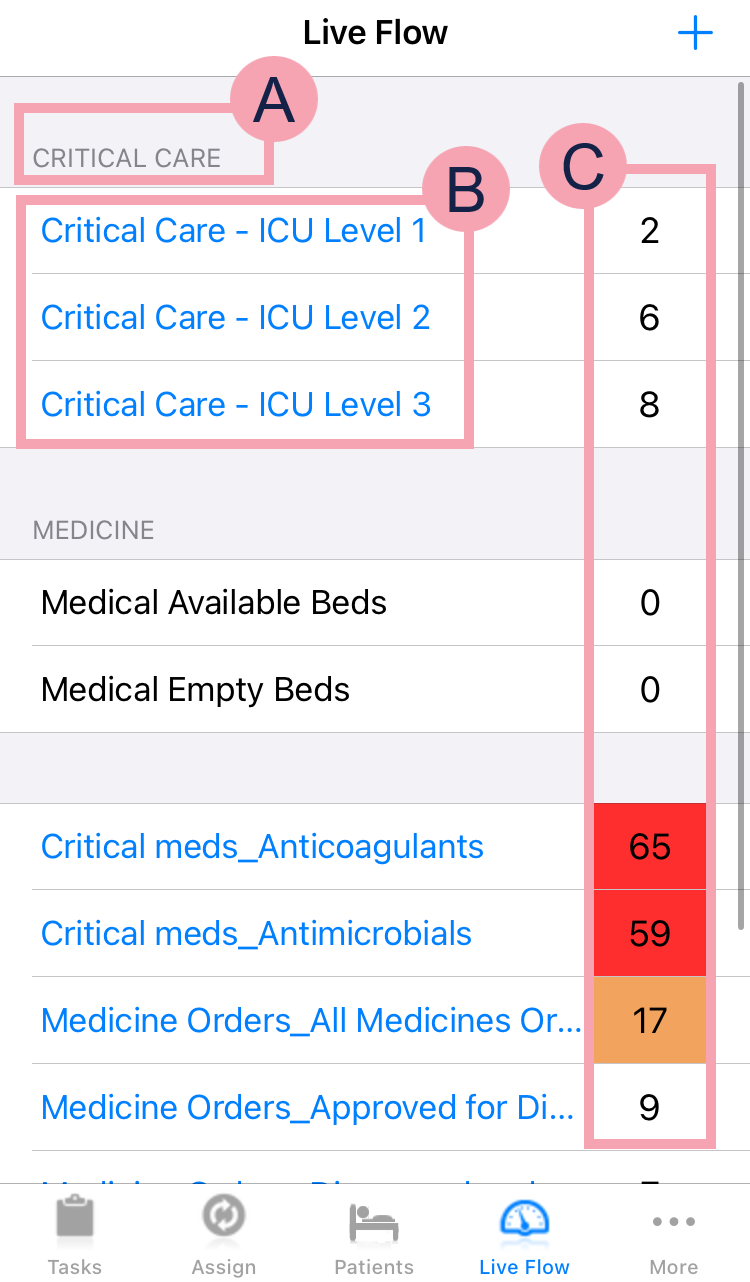Open Critical meds_Antimicrobials list

click(x=256, y=934)
